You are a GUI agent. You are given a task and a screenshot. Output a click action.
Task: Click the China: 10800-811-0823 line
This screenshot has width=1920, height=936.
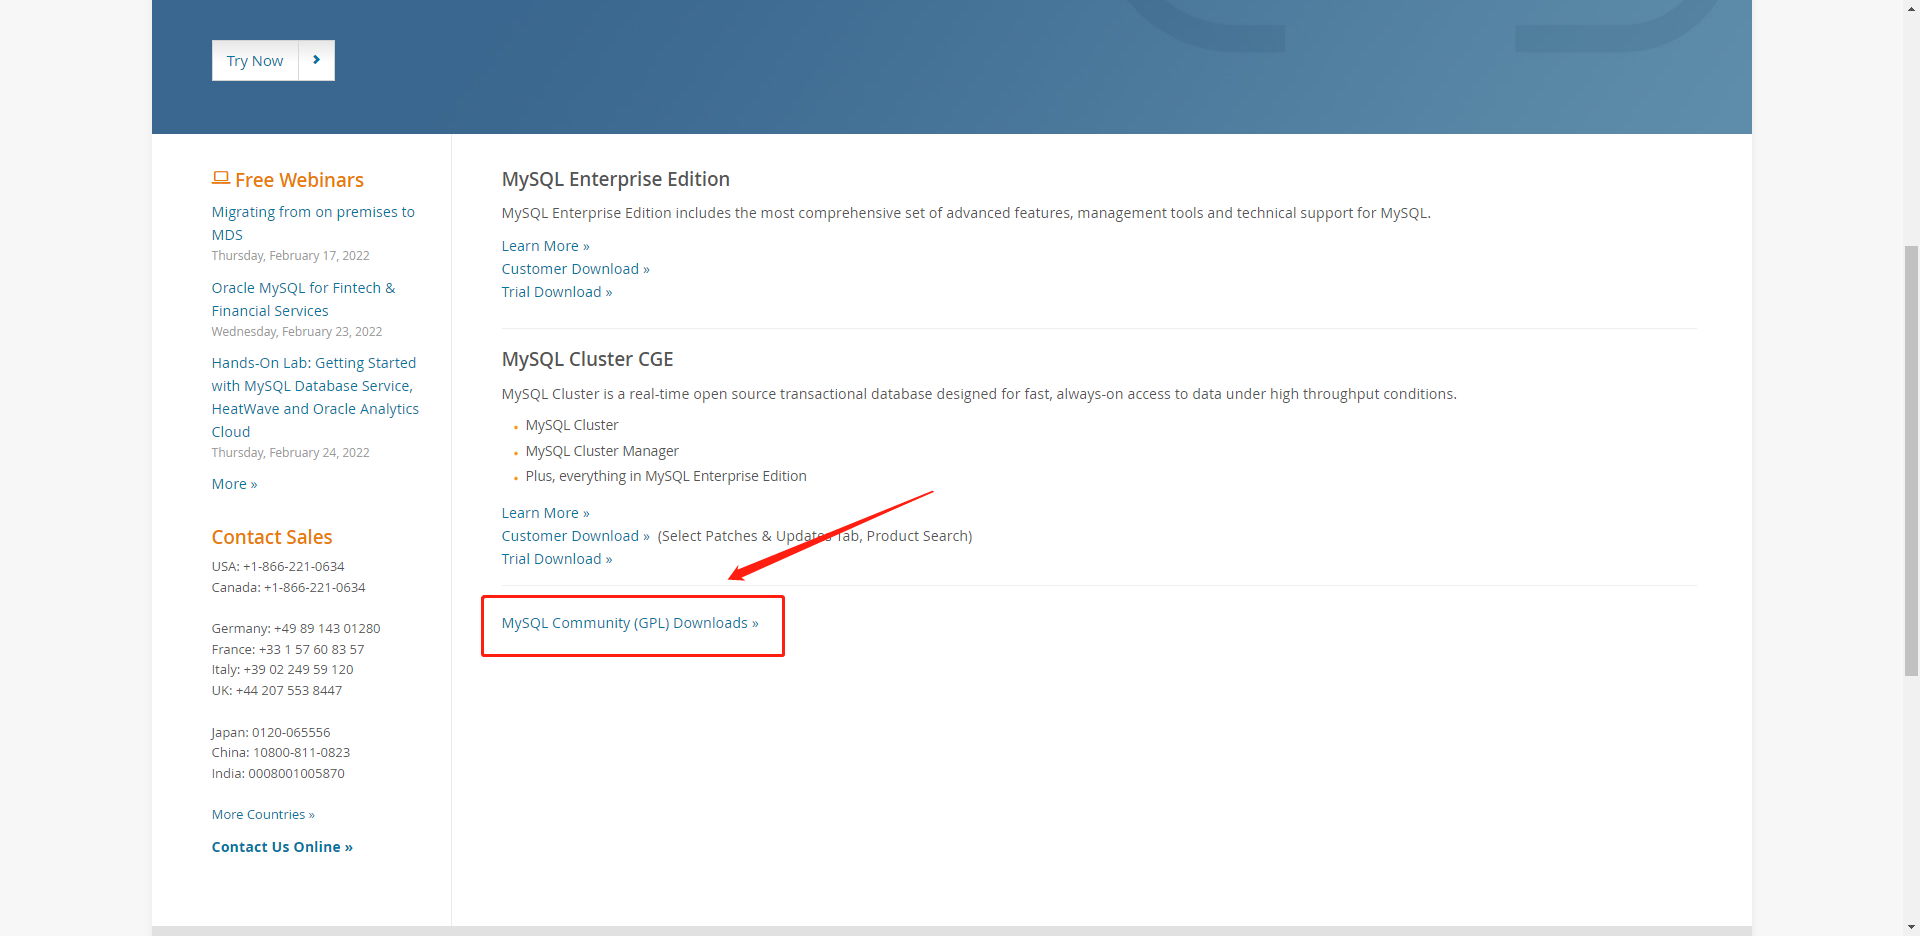281,752
